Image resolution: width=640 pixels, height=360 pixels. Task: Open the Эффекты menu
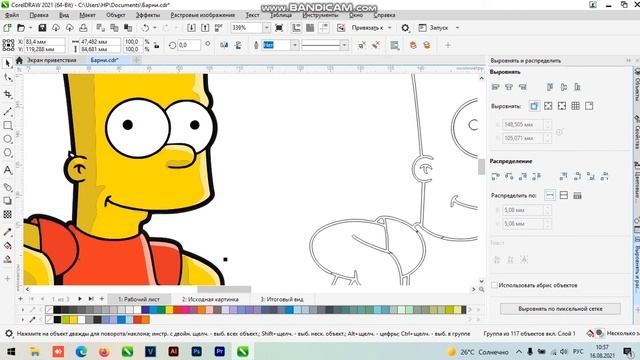[x=148, y=15]
